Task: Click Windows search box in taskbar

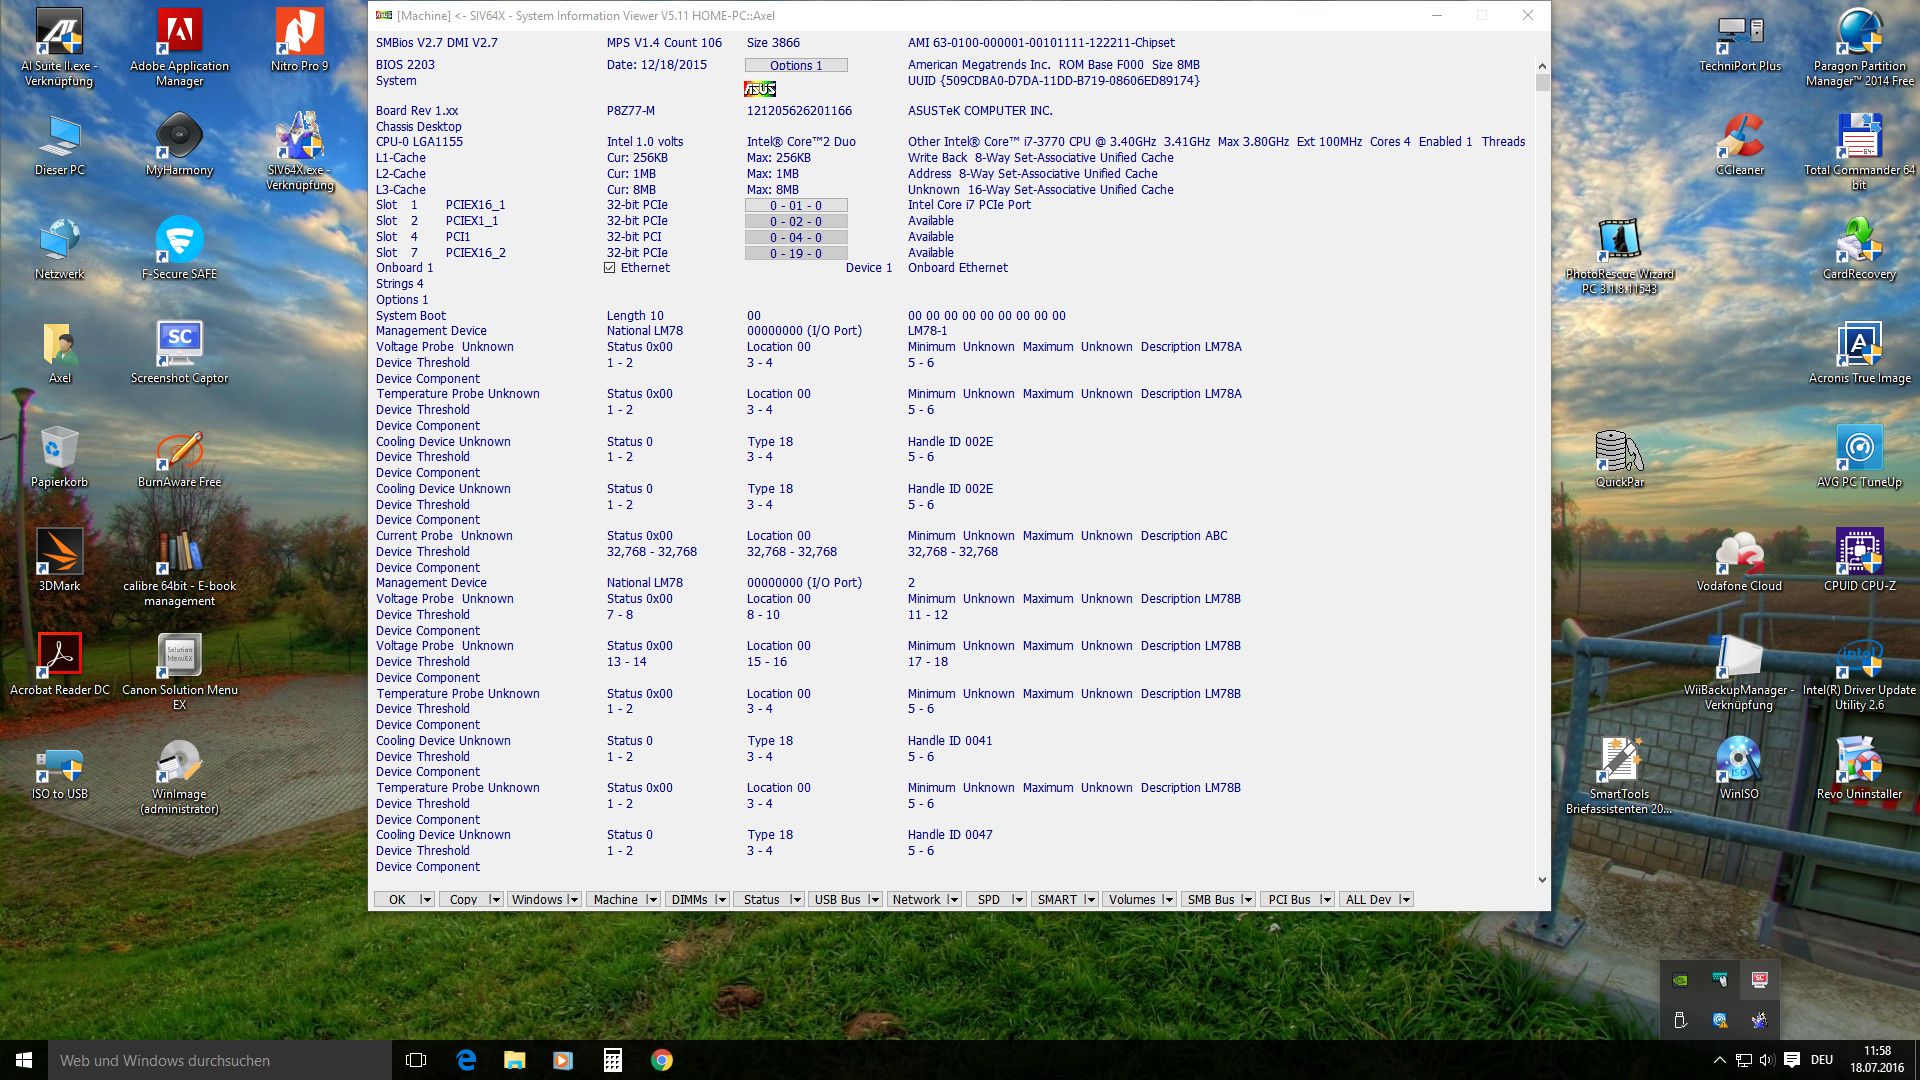Action: tap(220, 1060)
